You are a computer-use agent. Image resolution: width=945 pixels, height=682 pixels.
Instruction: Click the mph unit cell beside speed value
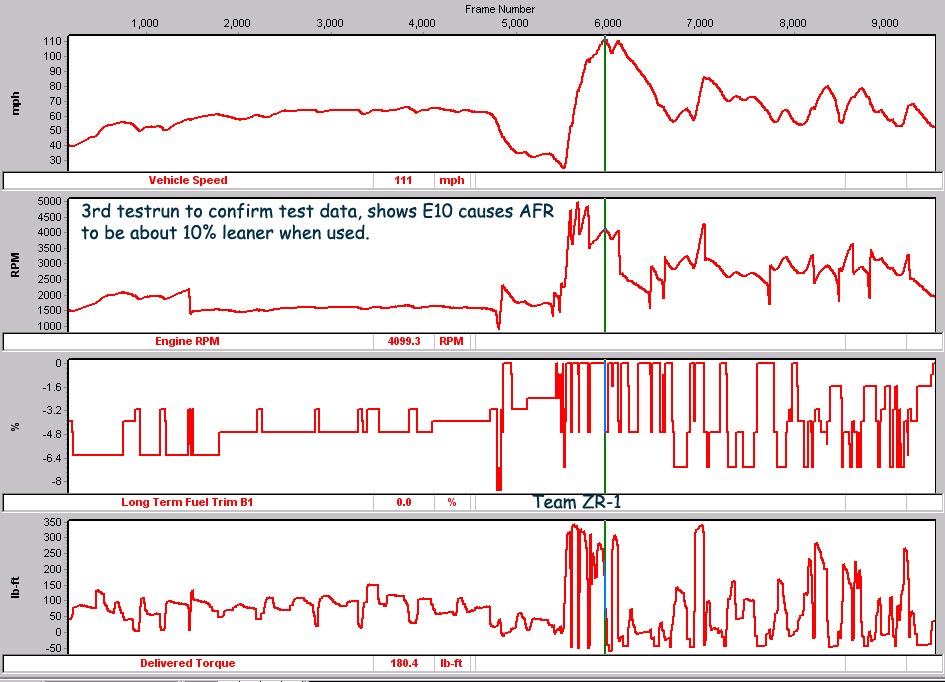pos(450,181)
